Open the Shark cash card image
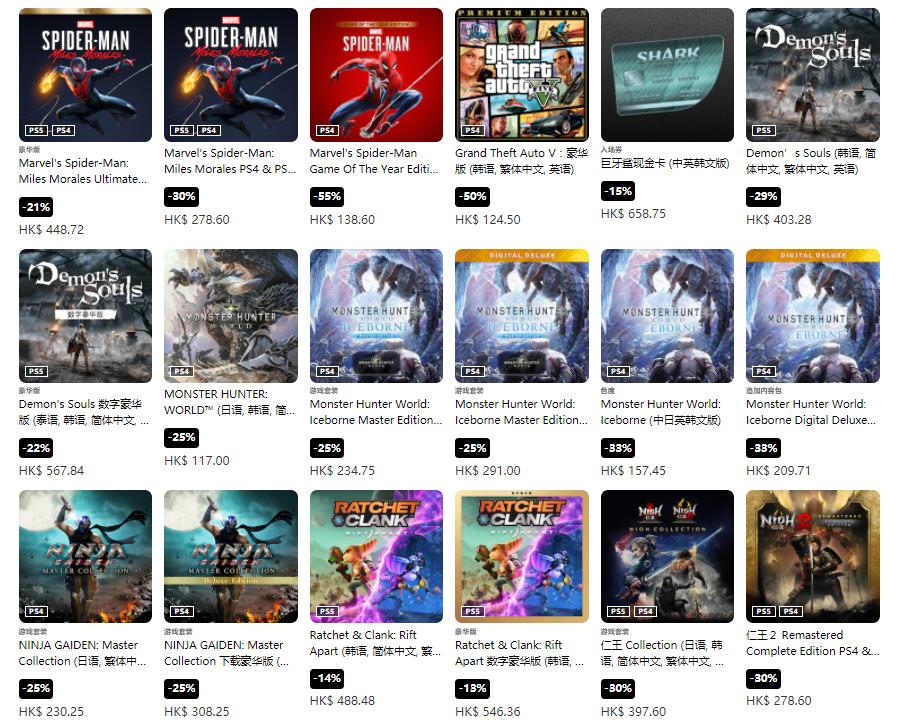This screenshot has height=727, width=900. tap(667, 75)
